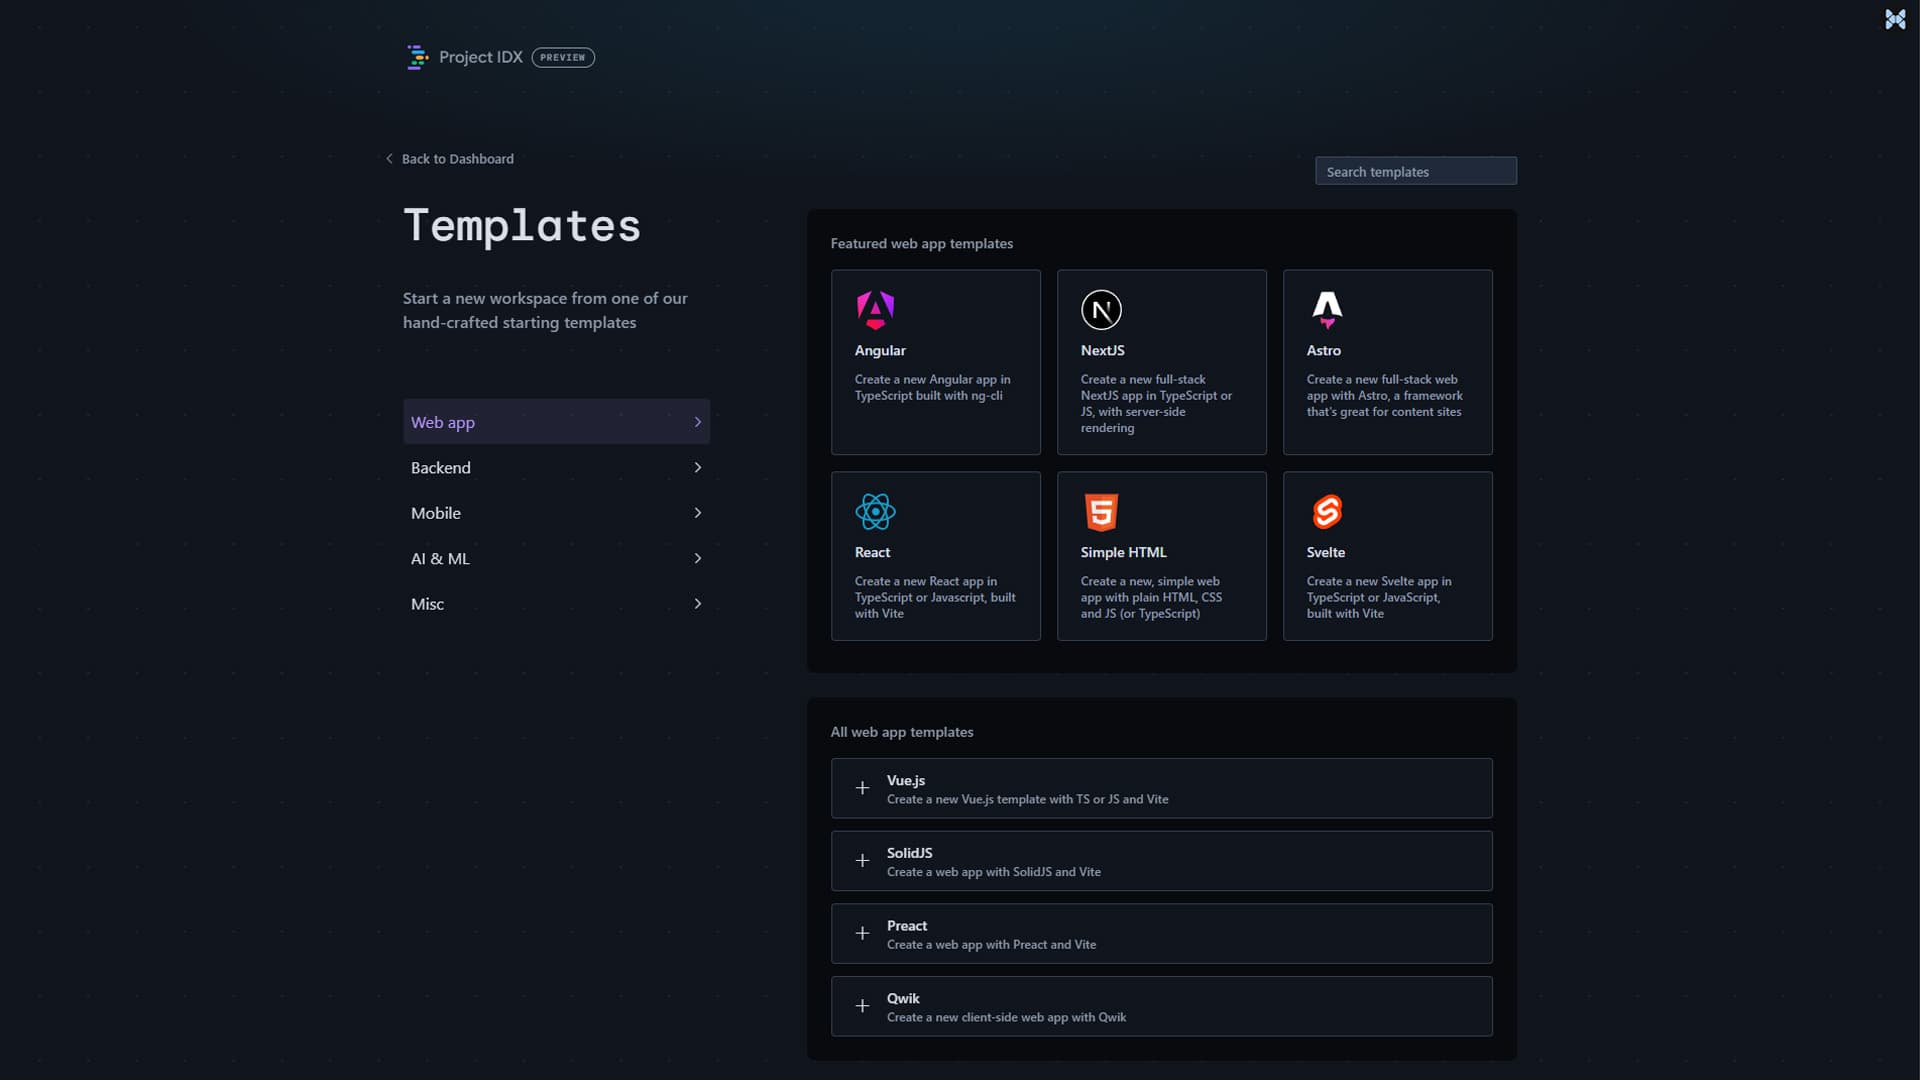1920x1080 pixels.
Task: Click the React atom icon
Action: 875,512
